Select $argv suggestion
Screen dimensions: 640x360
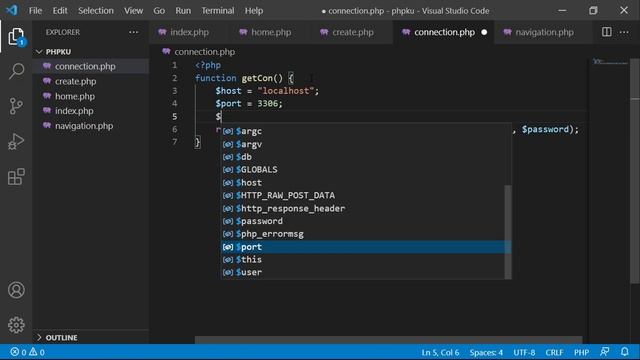click(x=363, y=144)
